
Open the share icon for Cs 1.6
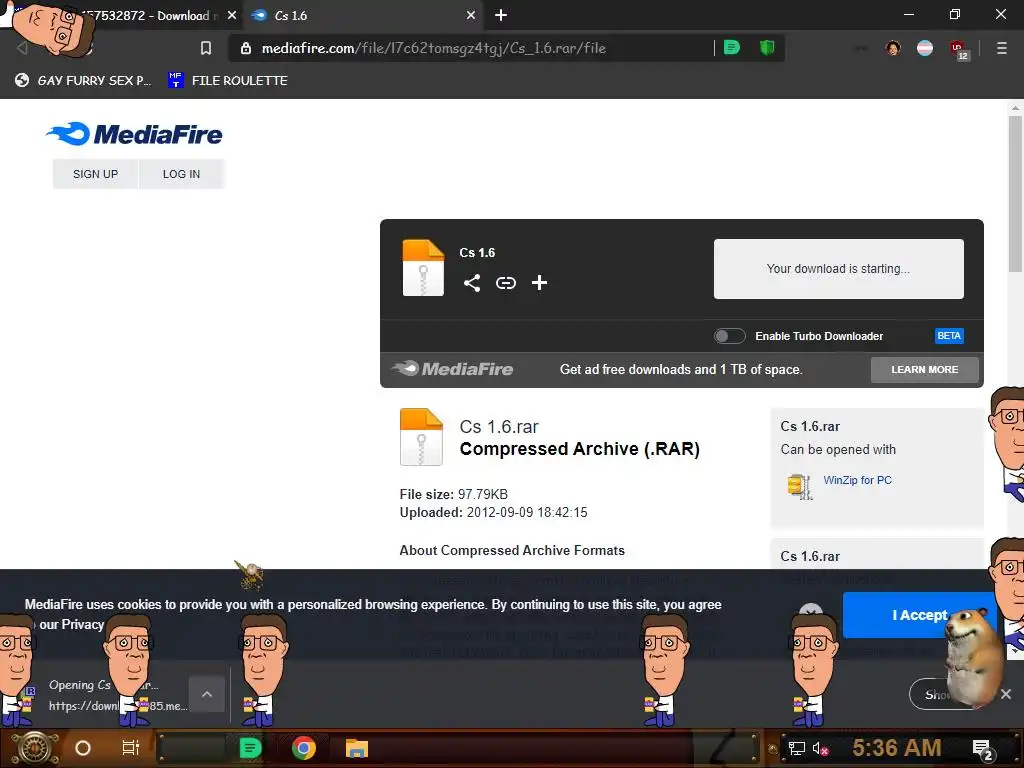[472, 283]
